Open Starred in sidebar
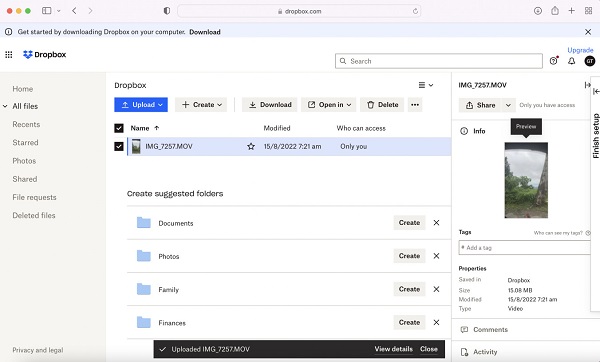Image resolution: width=600 pixels, height=362 pixels. (x=25, y=142)
